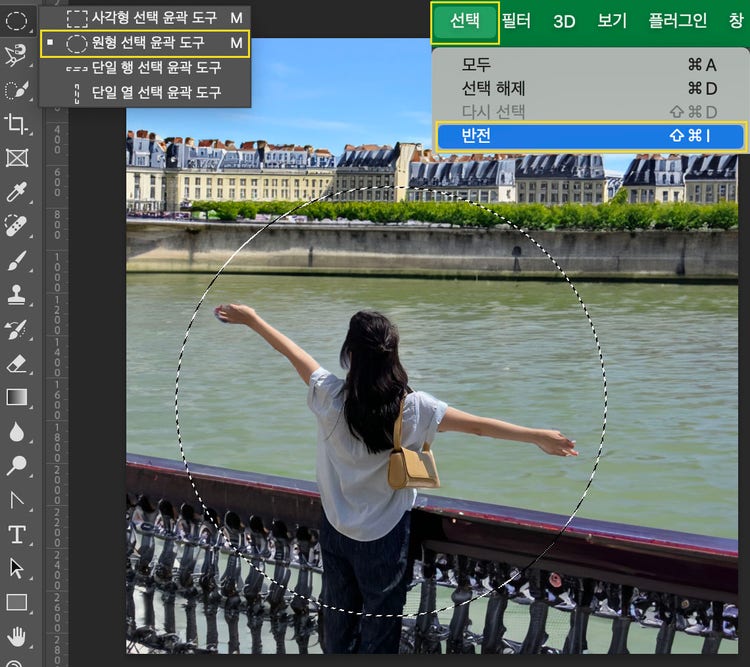Select the Eraser tool
The image size is (750, 667).
[16, 364]
